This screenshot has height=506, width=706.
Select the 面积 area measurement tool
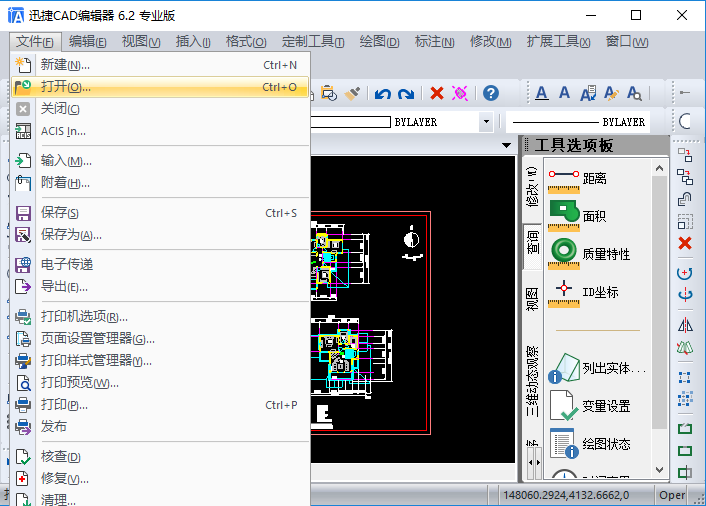pyautogui.click(x=594, y=215)
